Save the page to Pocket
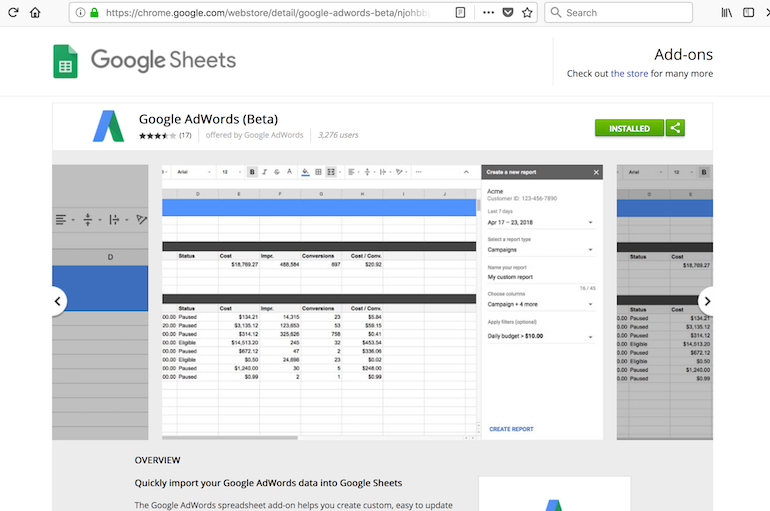770x511 pixels. [508, 12]
